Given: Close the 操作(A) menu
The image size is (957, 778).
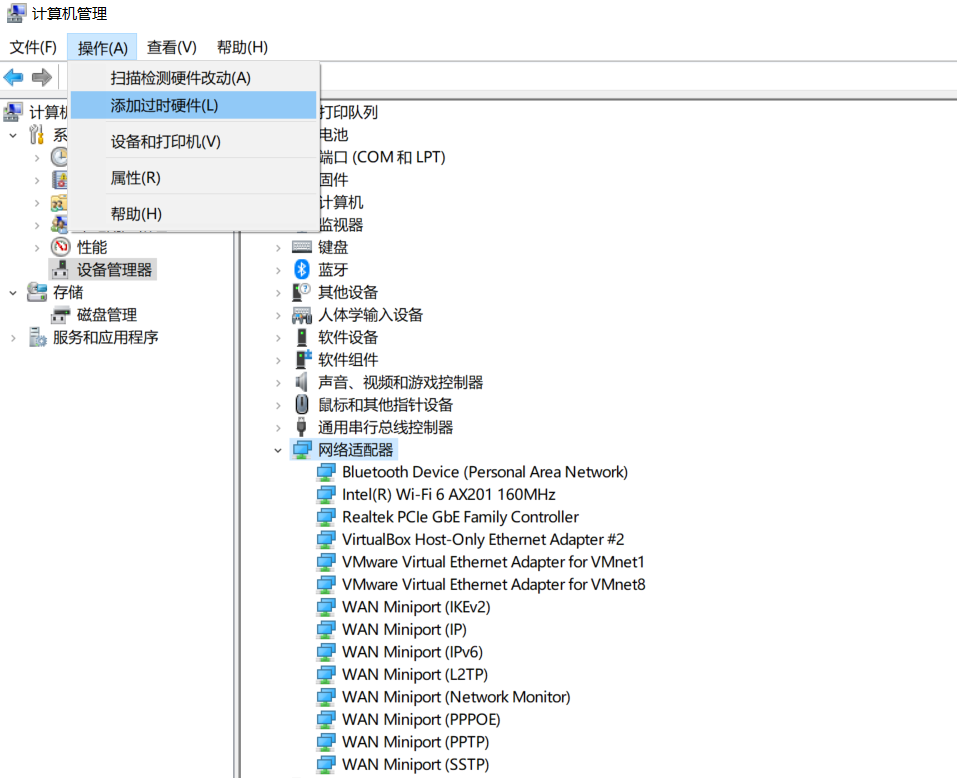Looking at the screenshot, I should pyautogui.click(x=103, y=47).
